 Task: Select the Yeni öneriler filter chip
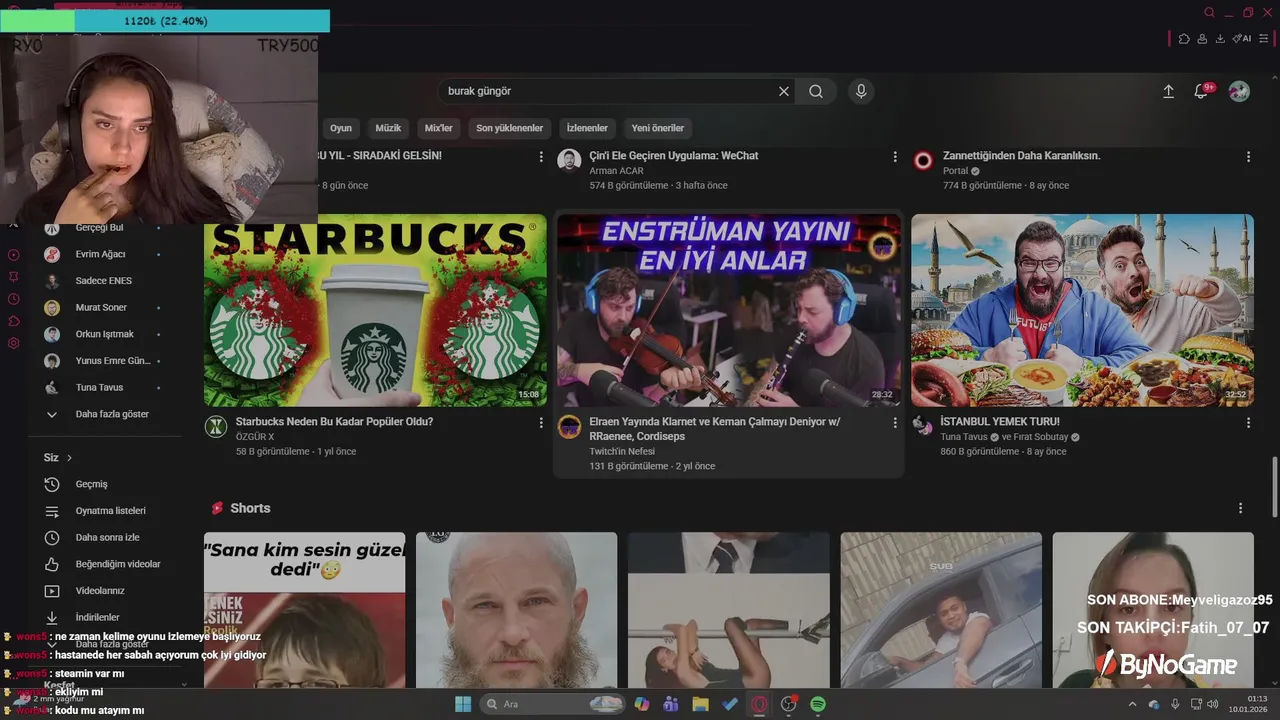point(658,128)
